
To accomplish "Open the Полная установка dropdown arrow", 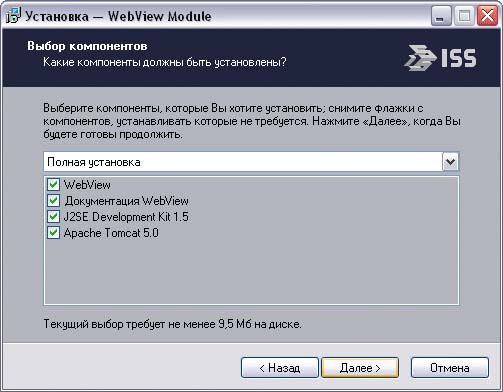I will click(x=450, y=162).
